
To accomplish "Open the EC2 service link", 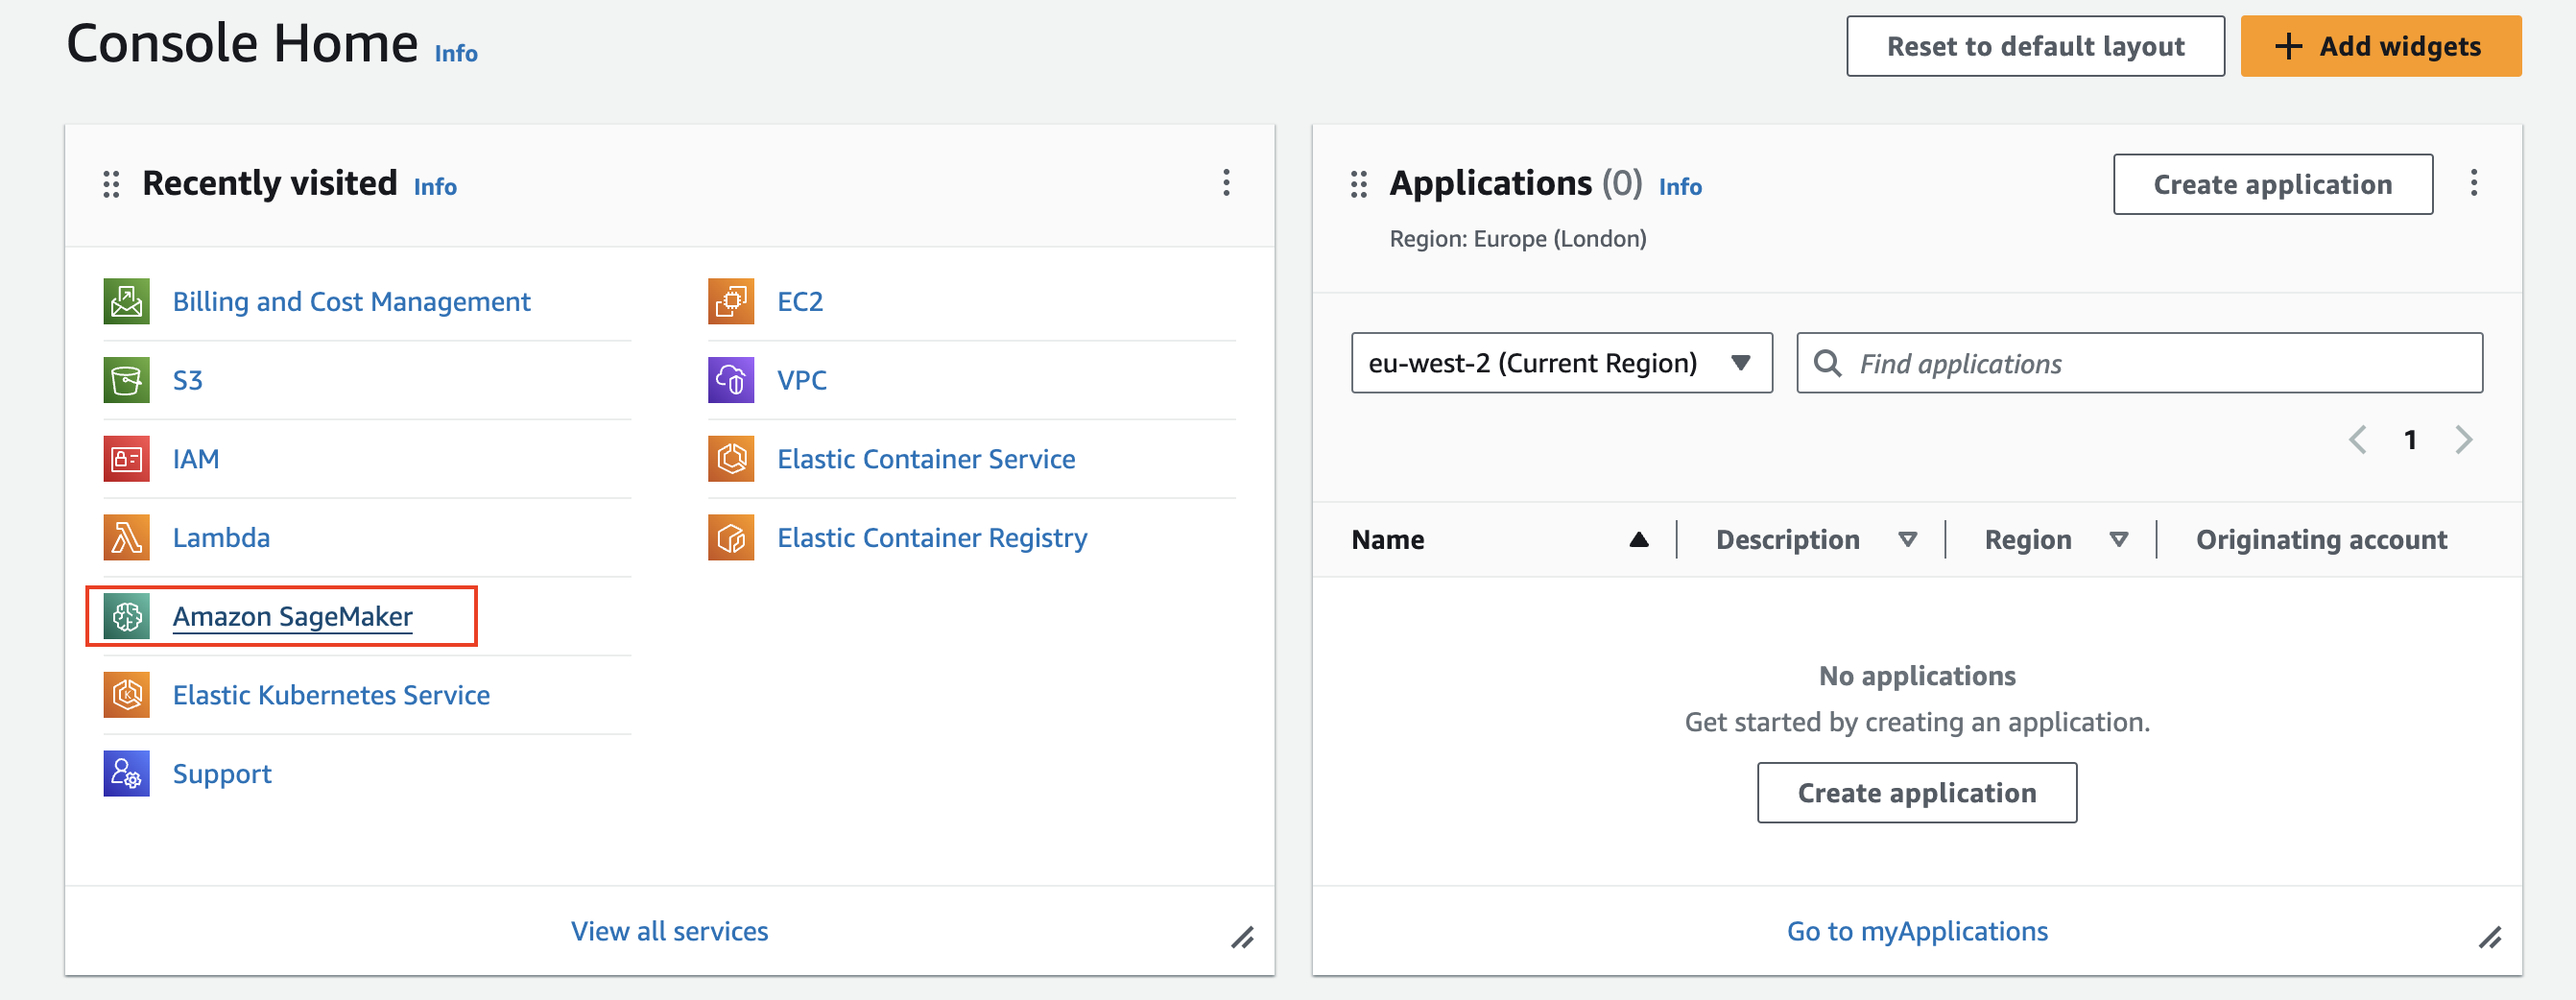I will point(800,302).
